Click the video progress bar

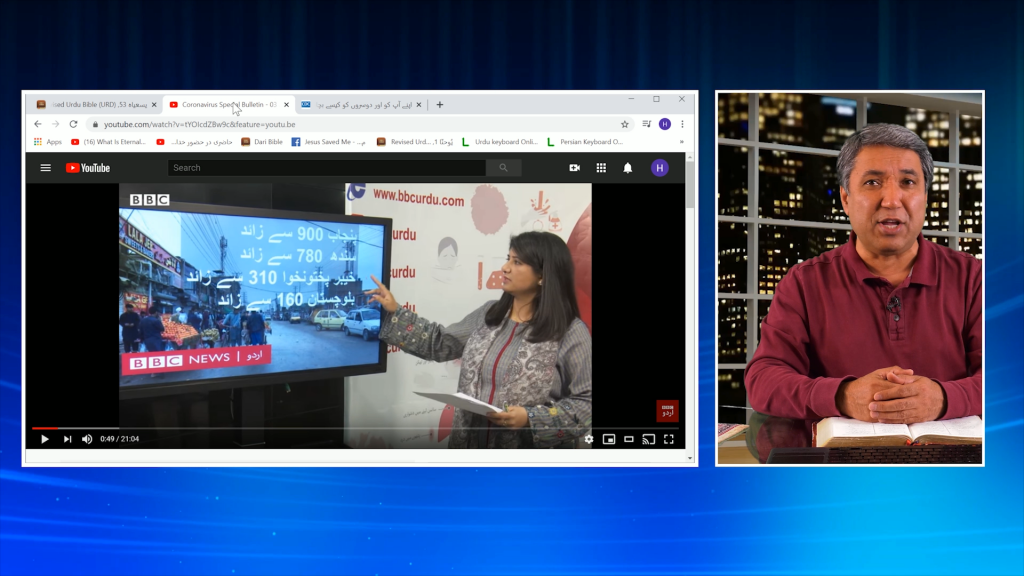click(x=300, y=428)
